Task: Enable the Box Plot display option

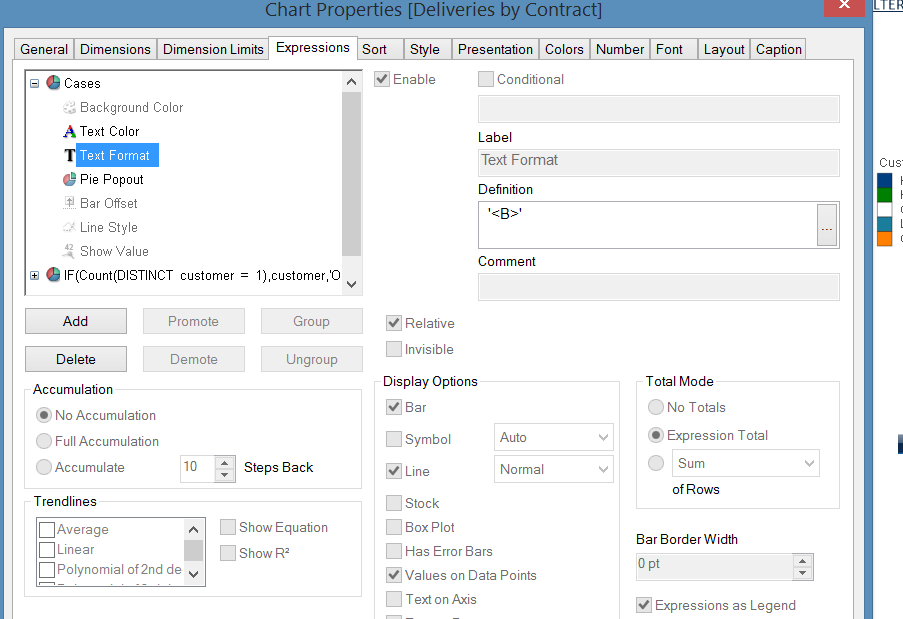Action: click(x=394, y=527)
